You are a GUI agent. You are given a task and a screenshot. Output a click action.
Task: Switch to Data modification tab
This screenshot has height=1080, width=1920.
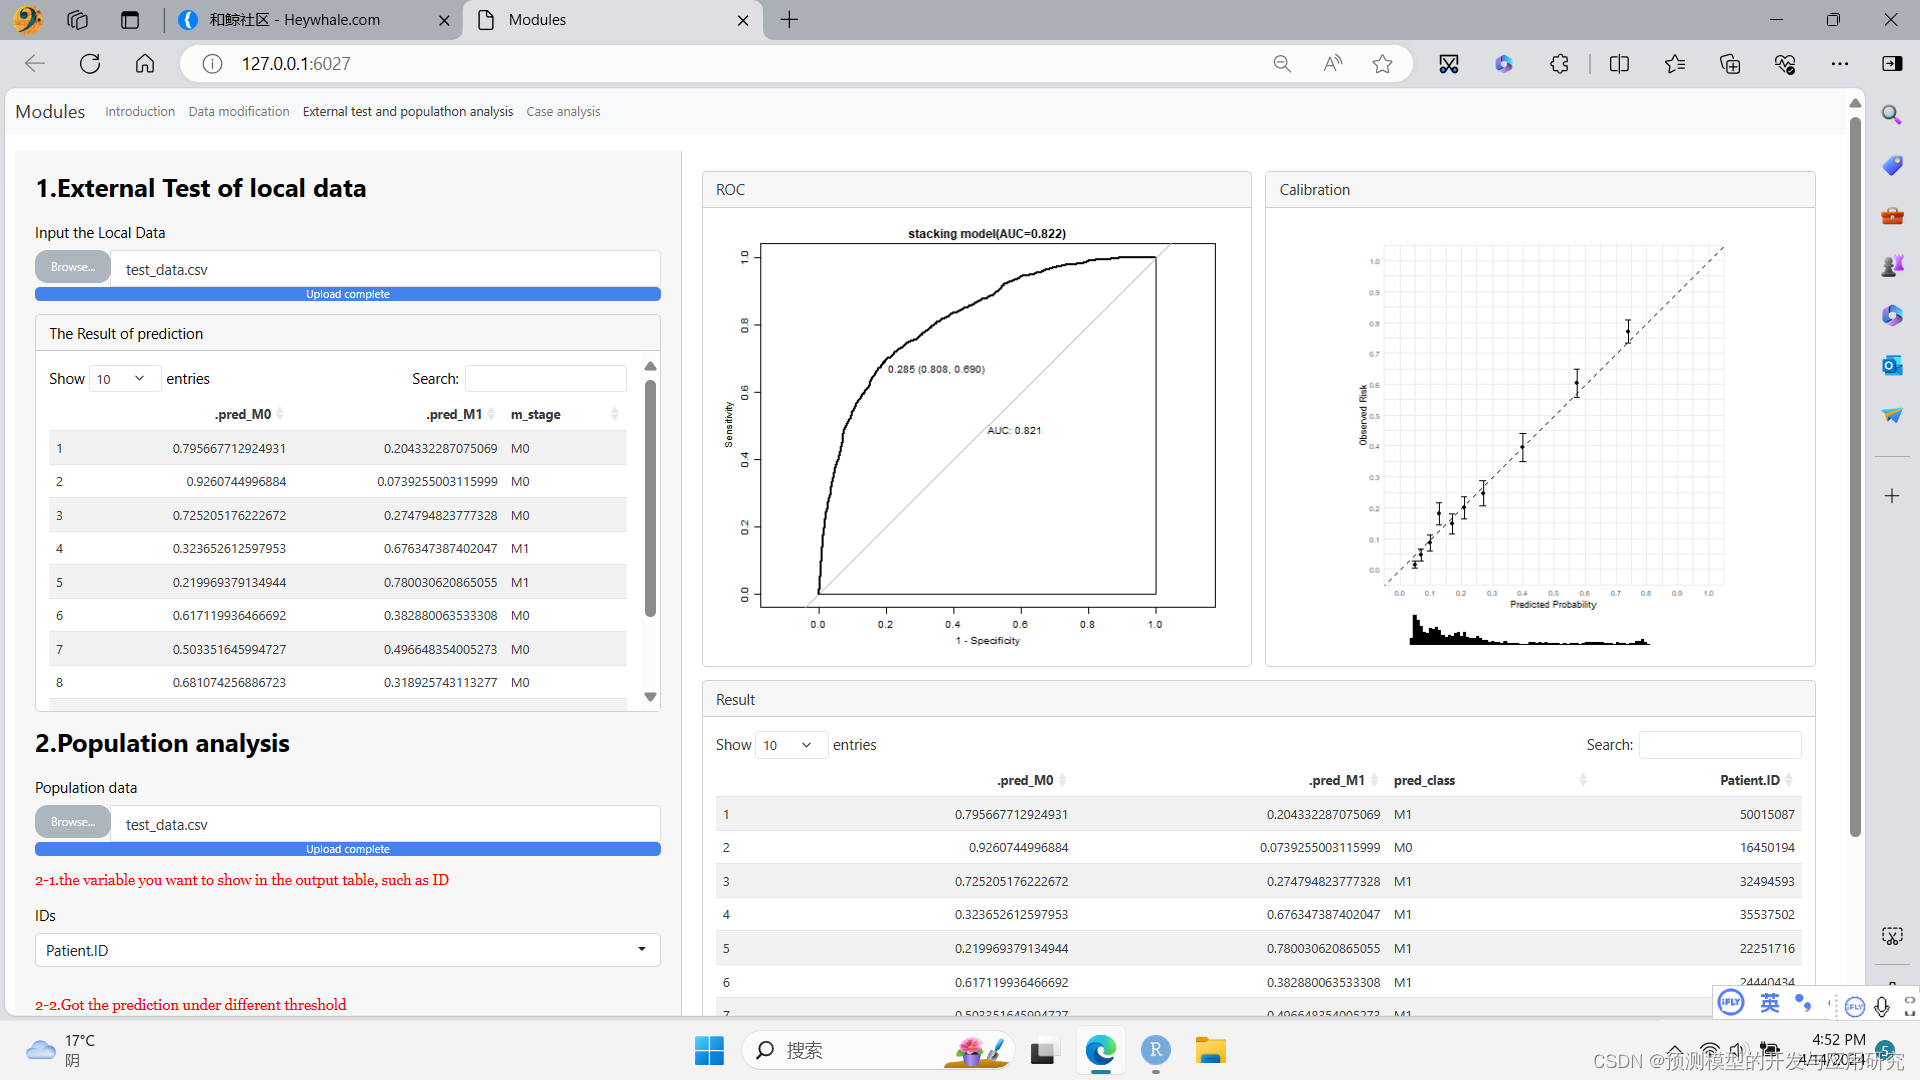(x=239, y=112)
